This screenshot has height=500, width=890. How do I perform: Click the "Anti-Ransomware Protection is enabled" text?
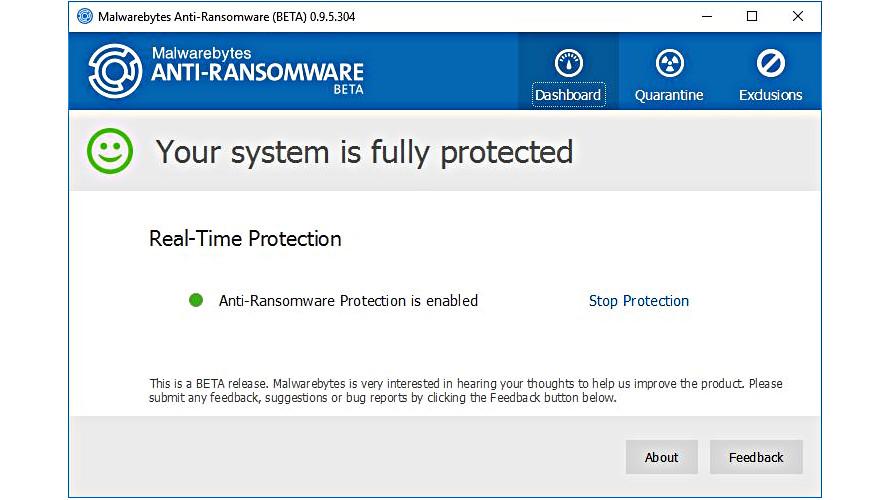click(x=348, y=301)
